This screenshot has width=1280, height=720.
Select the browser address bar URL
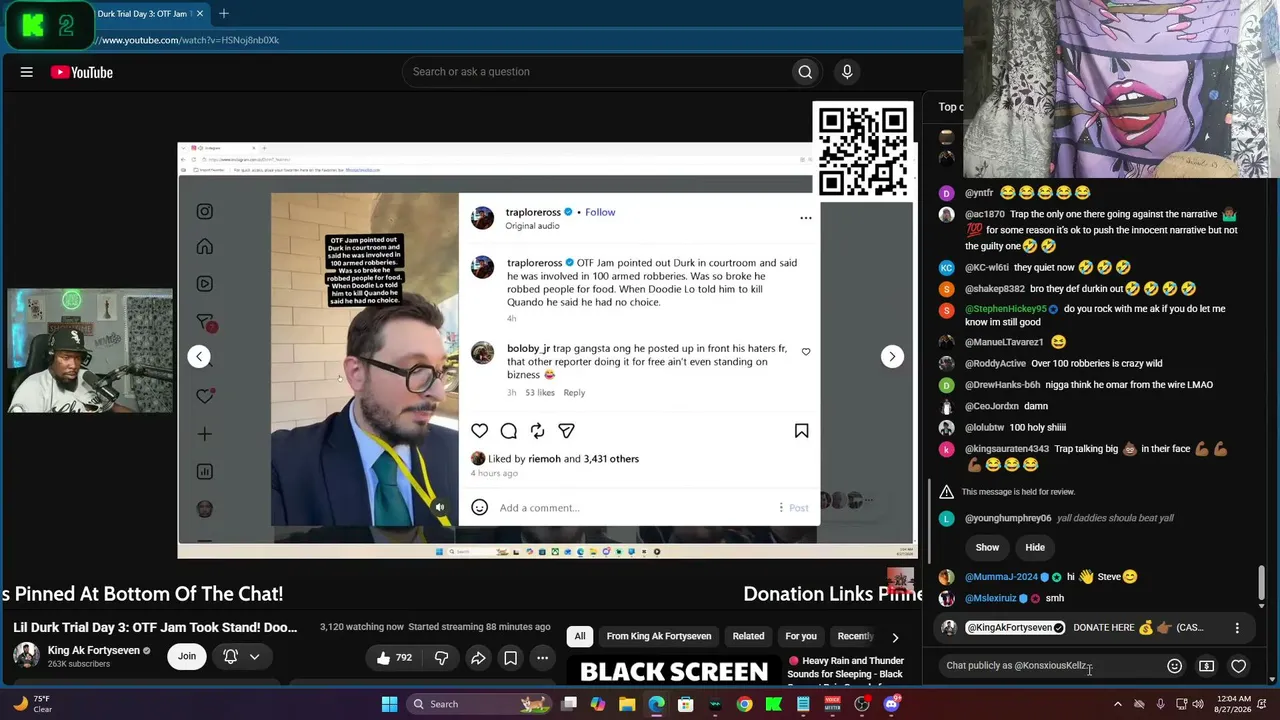pos(190,40)
